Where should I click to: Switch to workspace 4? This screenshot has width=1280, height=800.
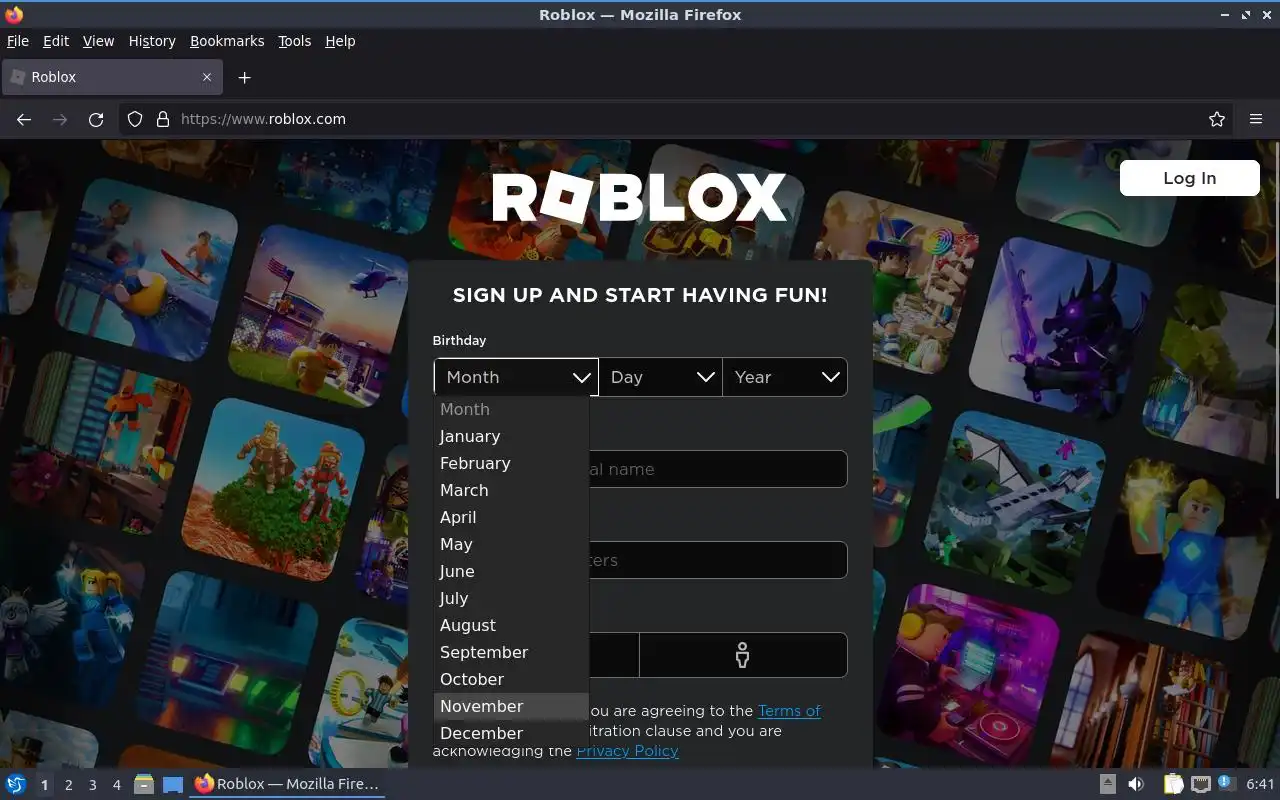coord(116,785)
